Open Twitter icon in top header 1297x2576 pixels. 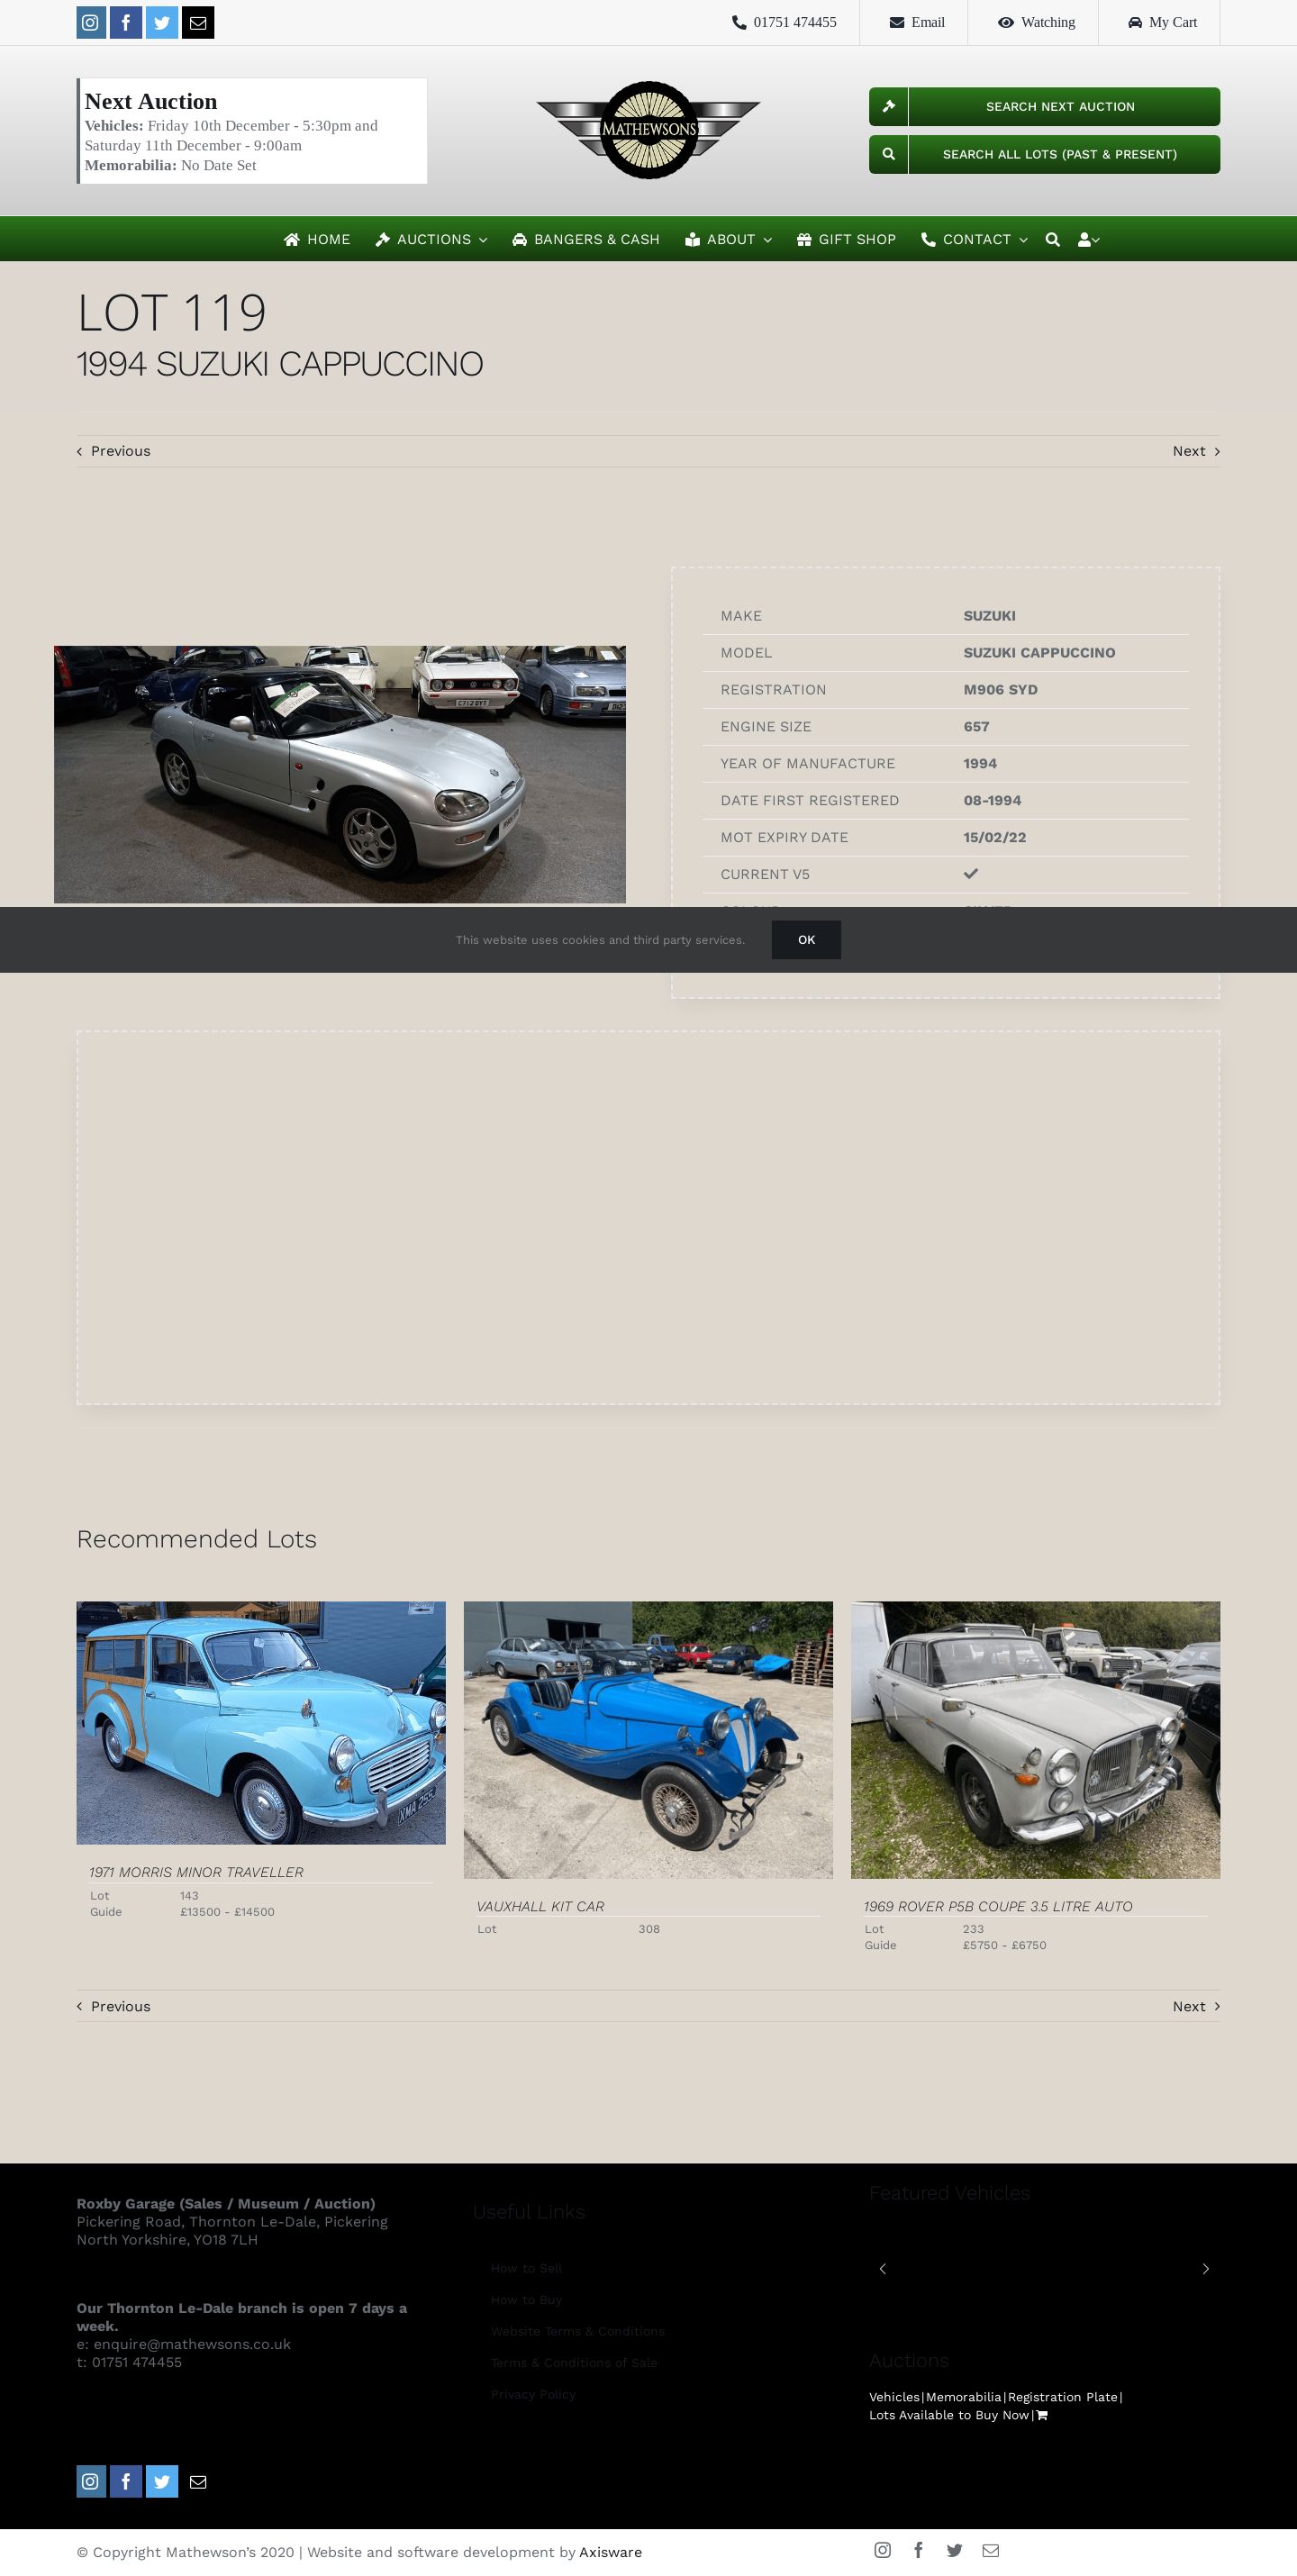tap(162, 22)
